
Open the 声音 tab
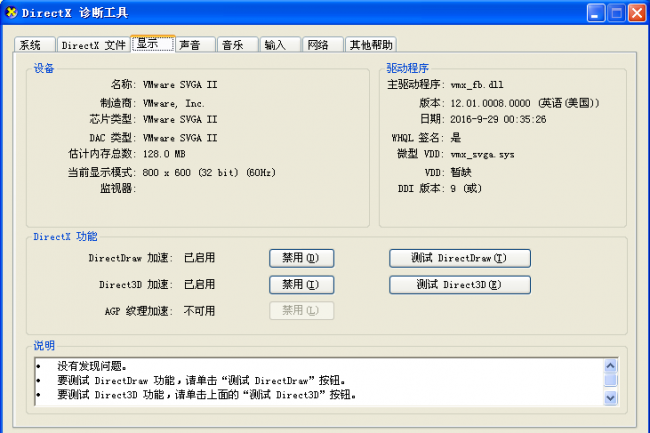[x=196, y=45]
